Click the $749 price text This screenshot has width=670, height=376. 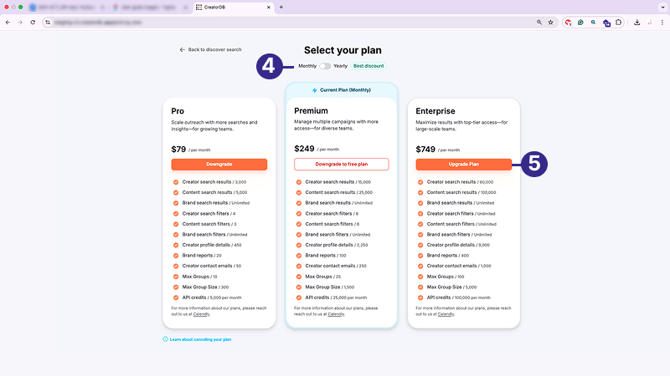(426, 149)
